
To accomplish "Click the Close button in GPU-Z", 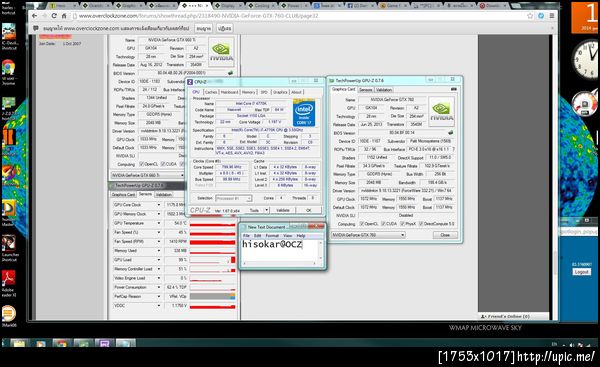I will (x=445, y=235).
